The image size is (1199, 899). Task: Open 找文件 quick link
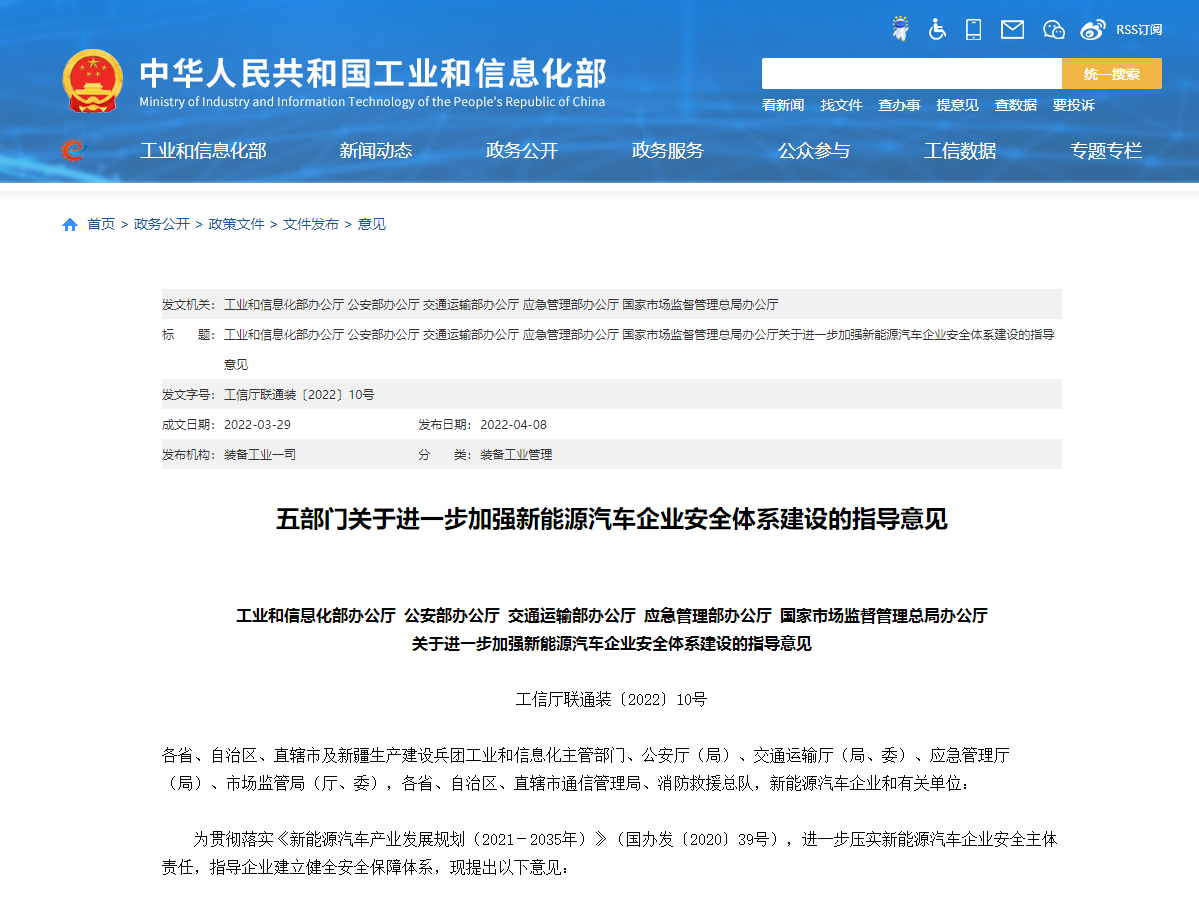click(x=841, y=105)
